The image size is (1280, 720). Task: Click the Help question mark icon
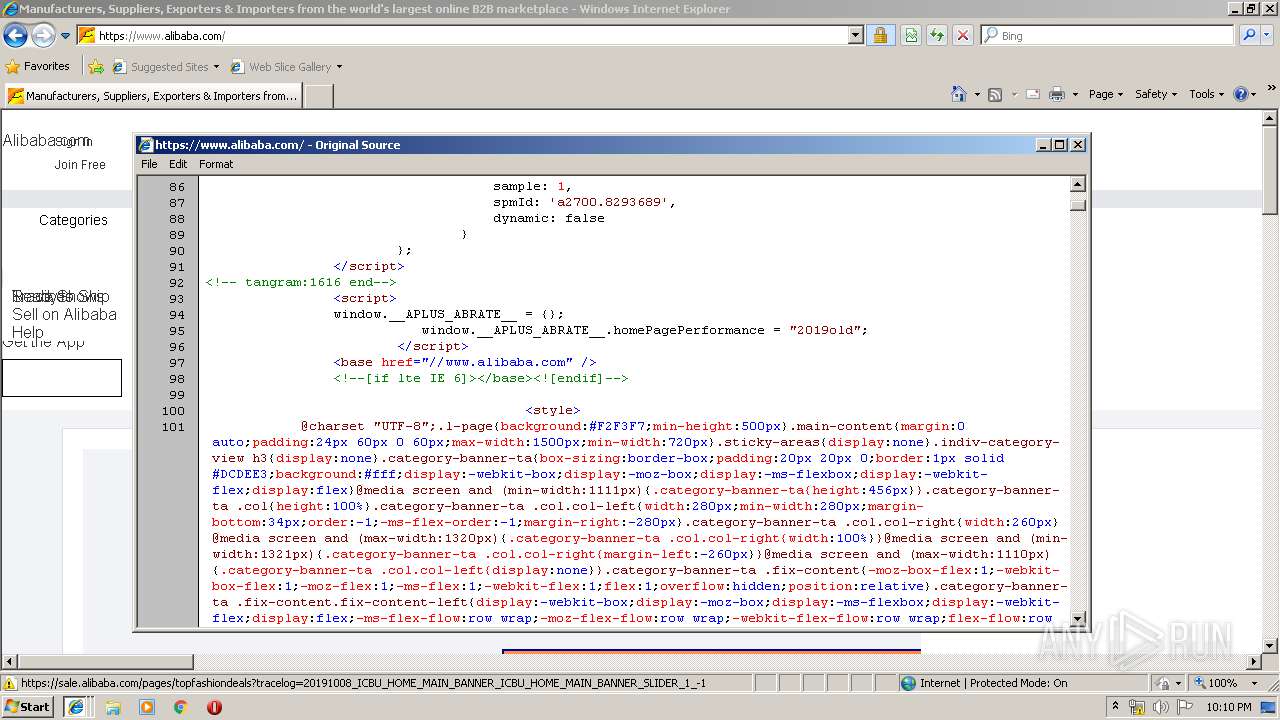point(1241,94)
